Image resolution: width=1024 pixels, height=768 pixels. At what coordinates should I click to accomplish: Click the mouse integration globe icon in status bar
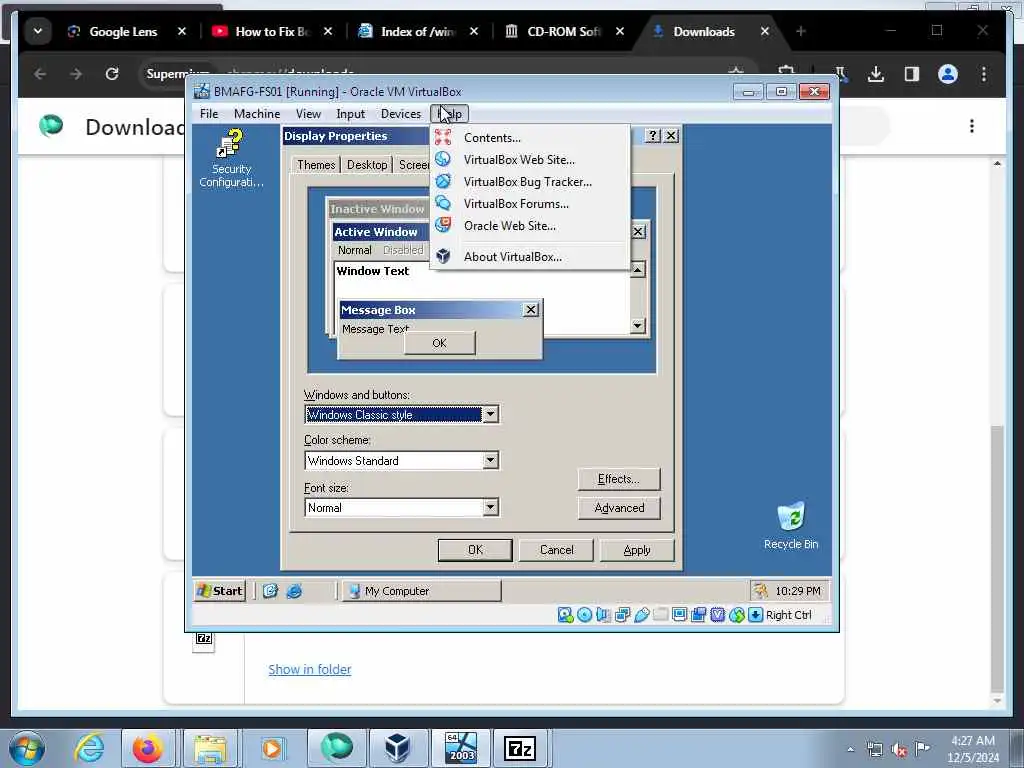(737, 615)
